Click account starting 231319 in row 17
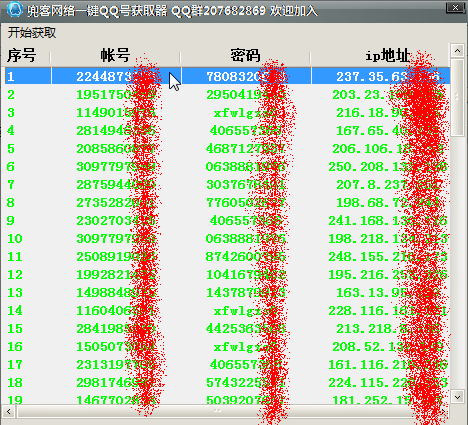The image size is (468, 425). pos(115,365)
